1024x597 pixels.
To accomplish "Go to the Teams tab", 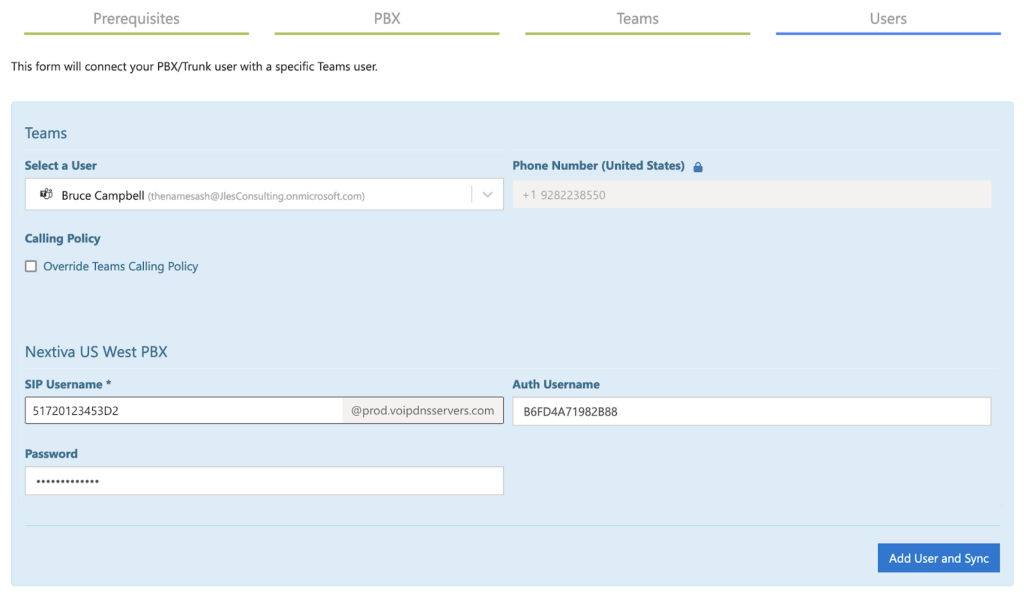I will pos(637,19).
